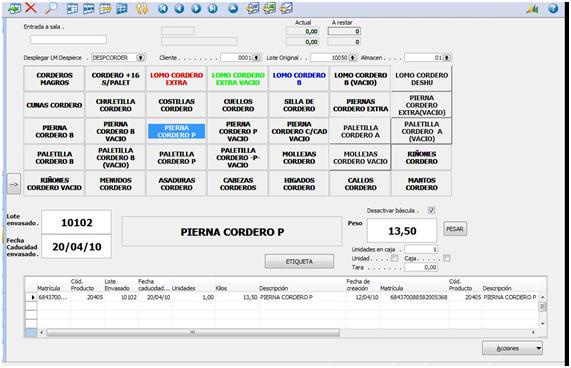The image size is (571, 368).
Task: Select the PALETILLA CORDERO A button
Action: coord(361,131)
